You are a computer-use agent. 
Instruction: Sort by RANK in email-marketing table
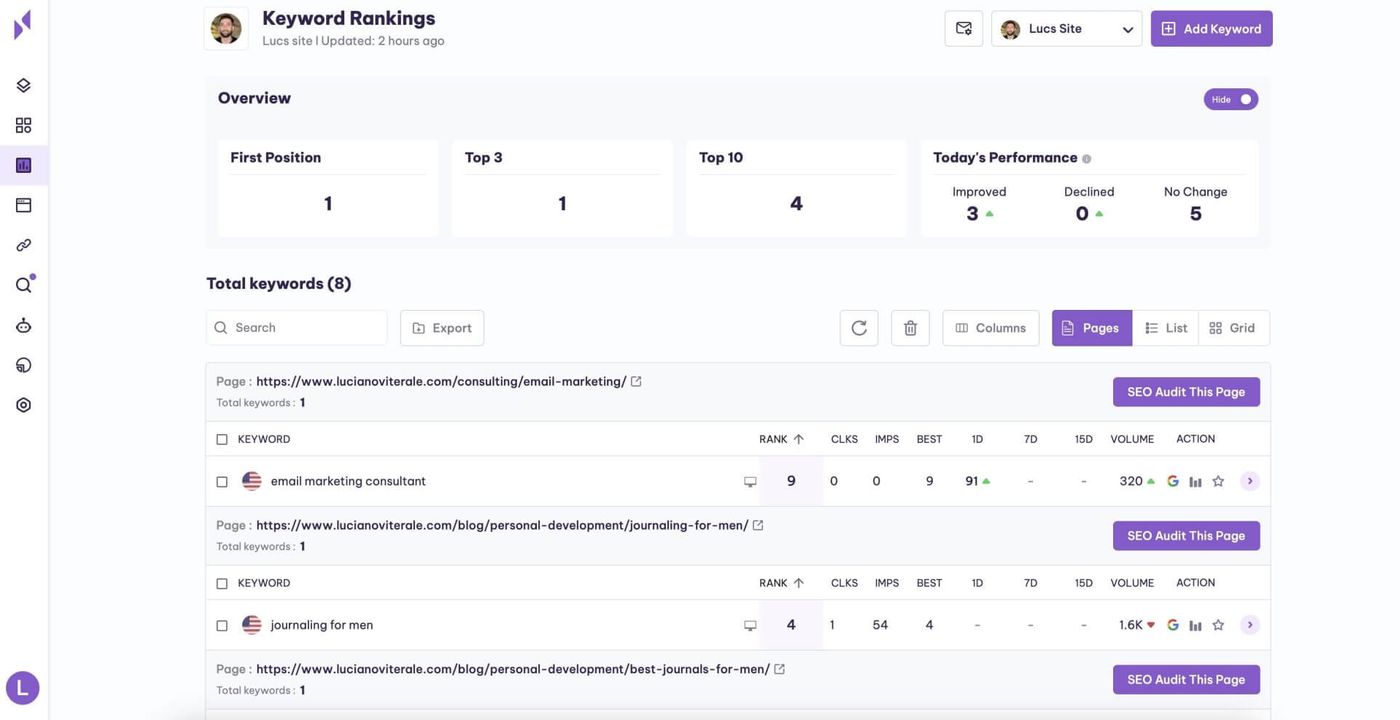click(782, 440)
